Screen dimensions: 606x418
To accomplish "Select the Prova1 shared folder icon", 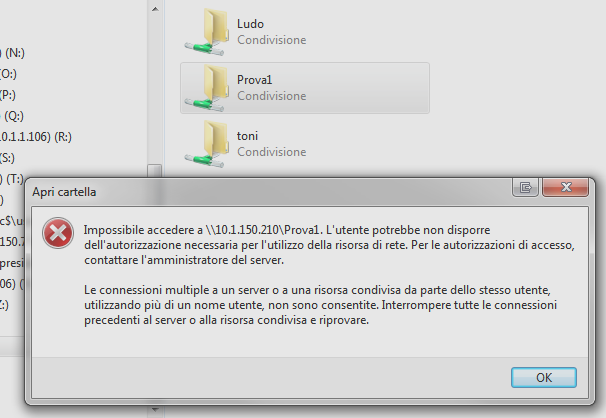I will [206, 88].
